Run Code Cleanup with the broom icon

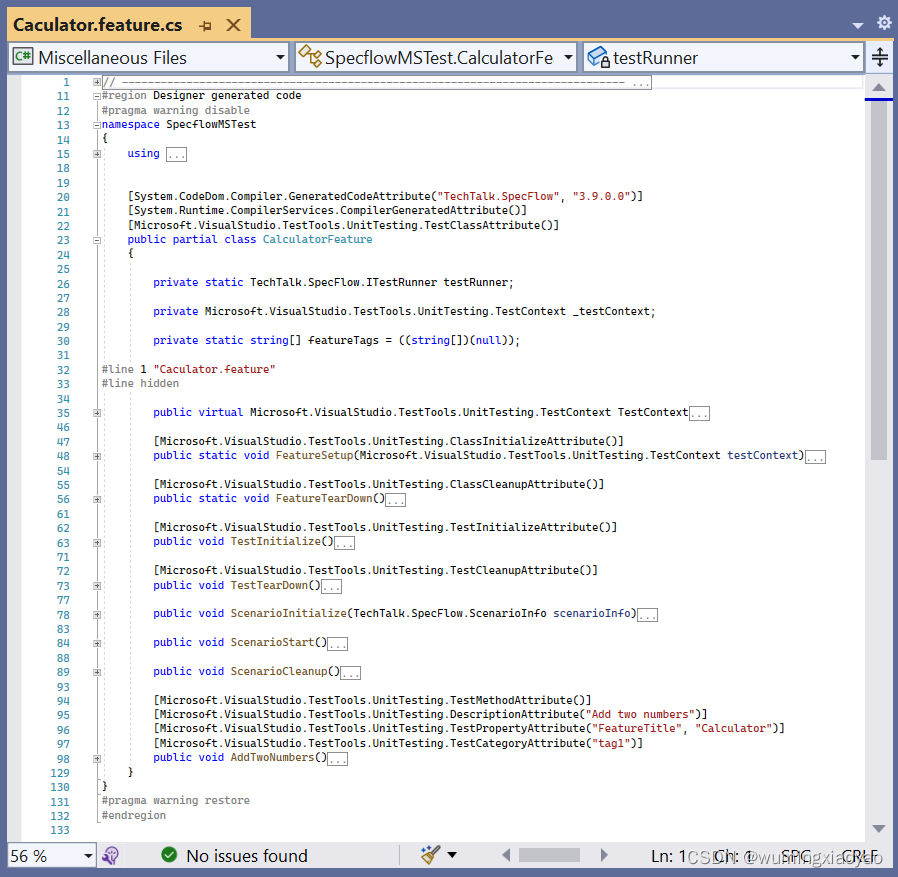point(427,856)
